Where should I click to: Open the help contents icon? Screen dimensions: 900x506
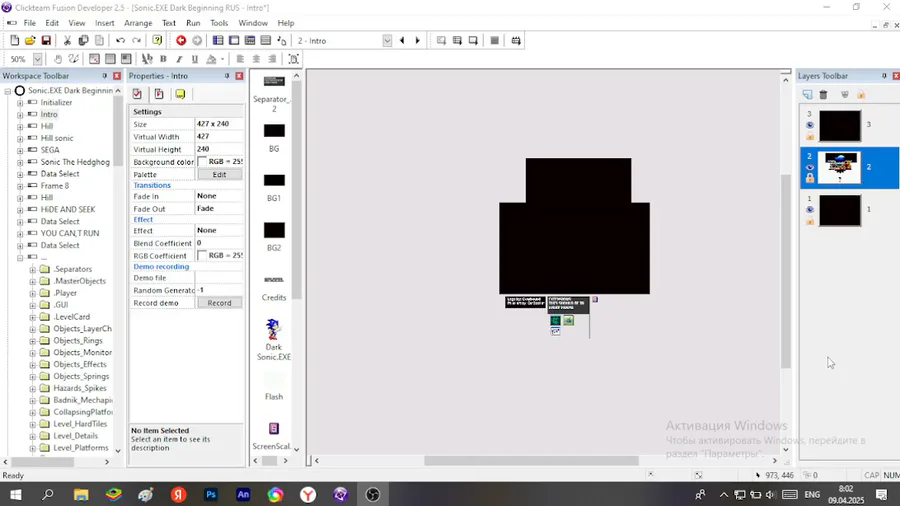tap(157, 41)
